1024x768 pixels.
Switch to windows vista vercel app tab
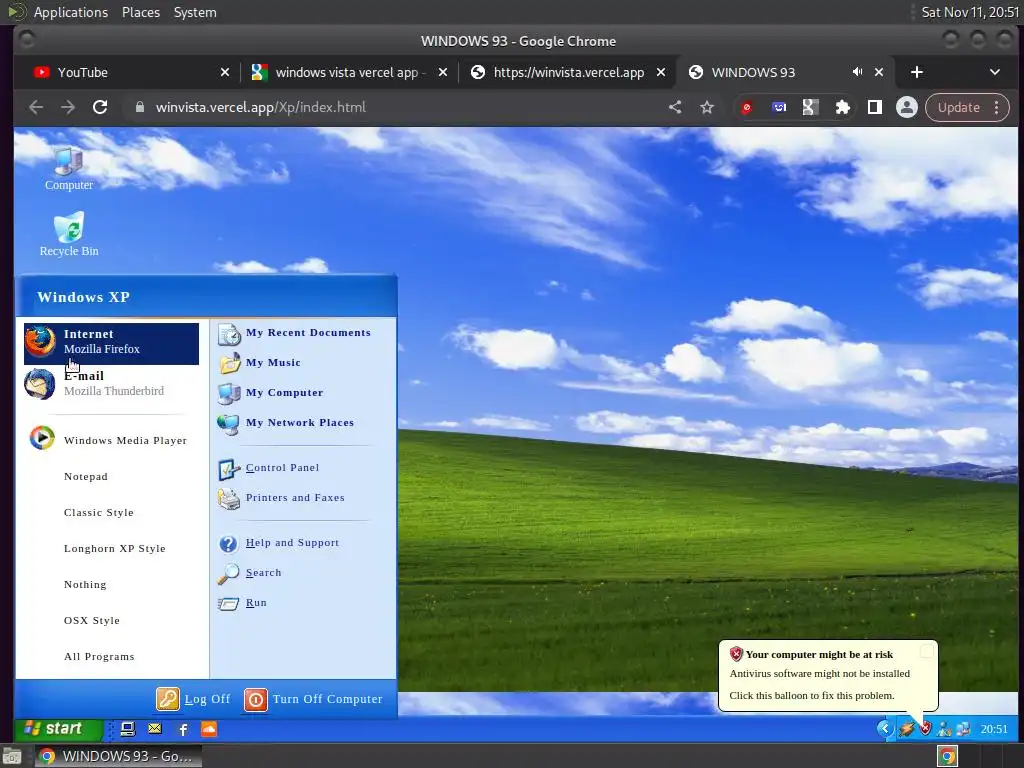pos(349,72)
